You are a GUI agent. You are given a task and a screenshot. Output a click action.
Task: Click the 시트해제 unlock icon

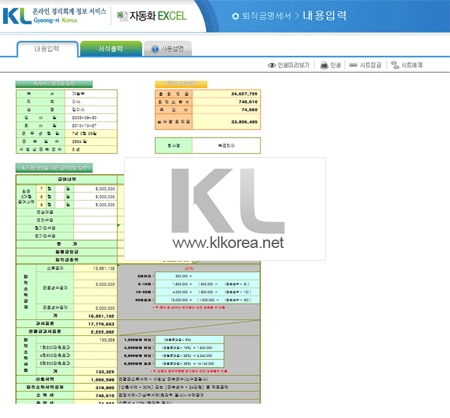point(395,65)
